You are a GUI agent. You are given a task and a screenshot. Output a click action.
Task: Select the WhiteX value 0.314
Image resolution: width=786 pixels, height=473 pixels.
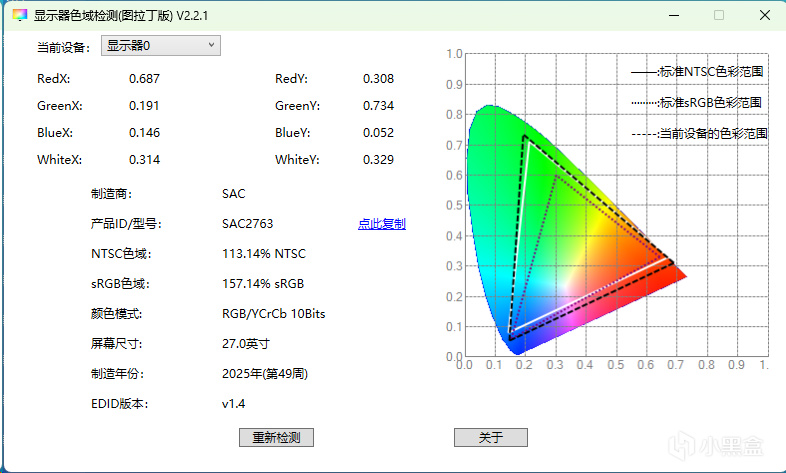144,160
